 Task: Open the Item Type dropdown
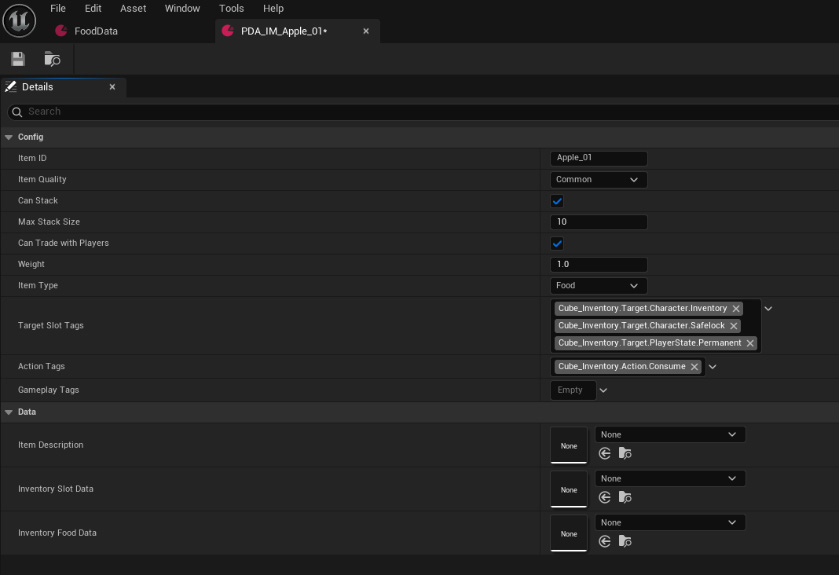coord(598,286)
